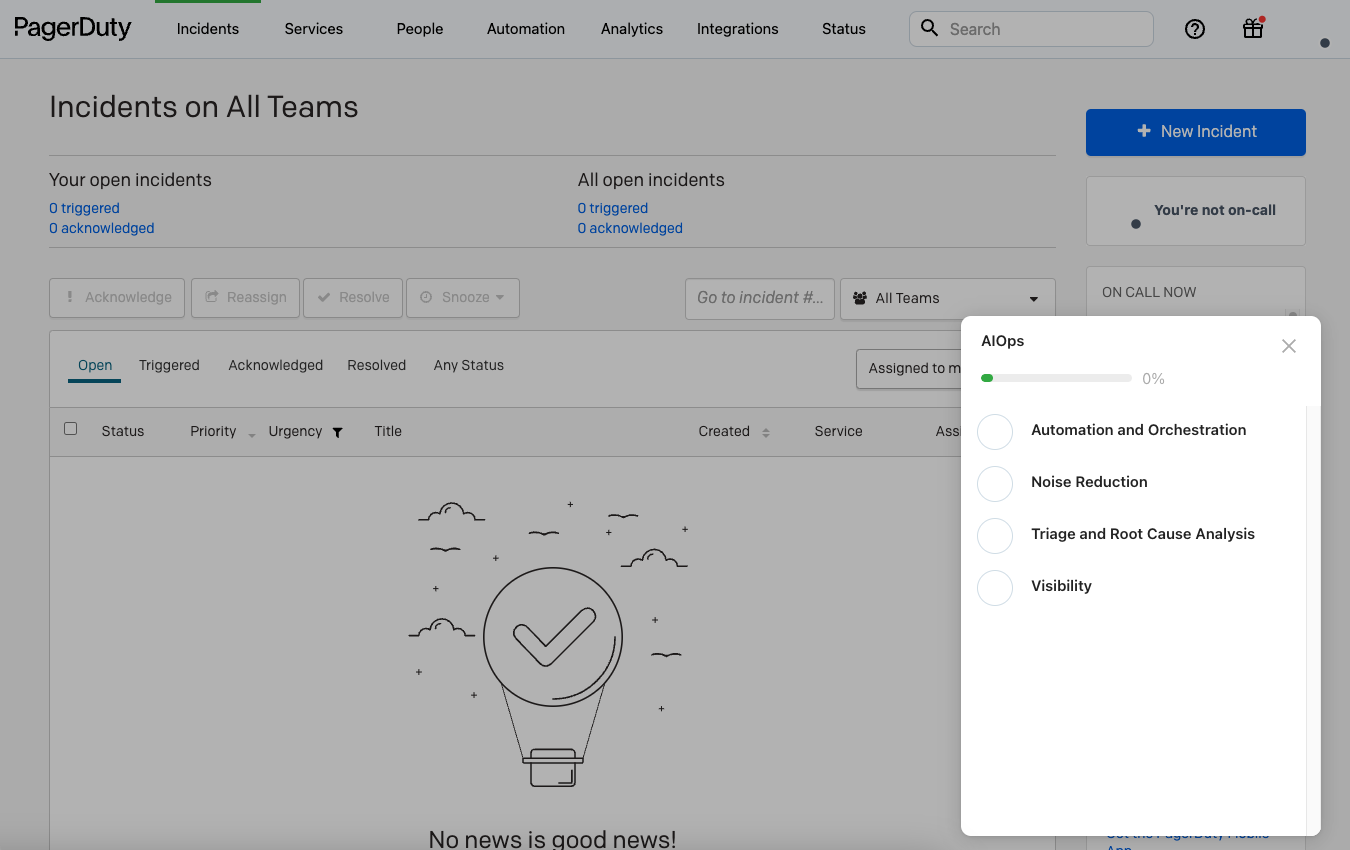This screenshot has height=850, width=1350.
Task: Open the Analytics menu
Action: pos(631,29)
